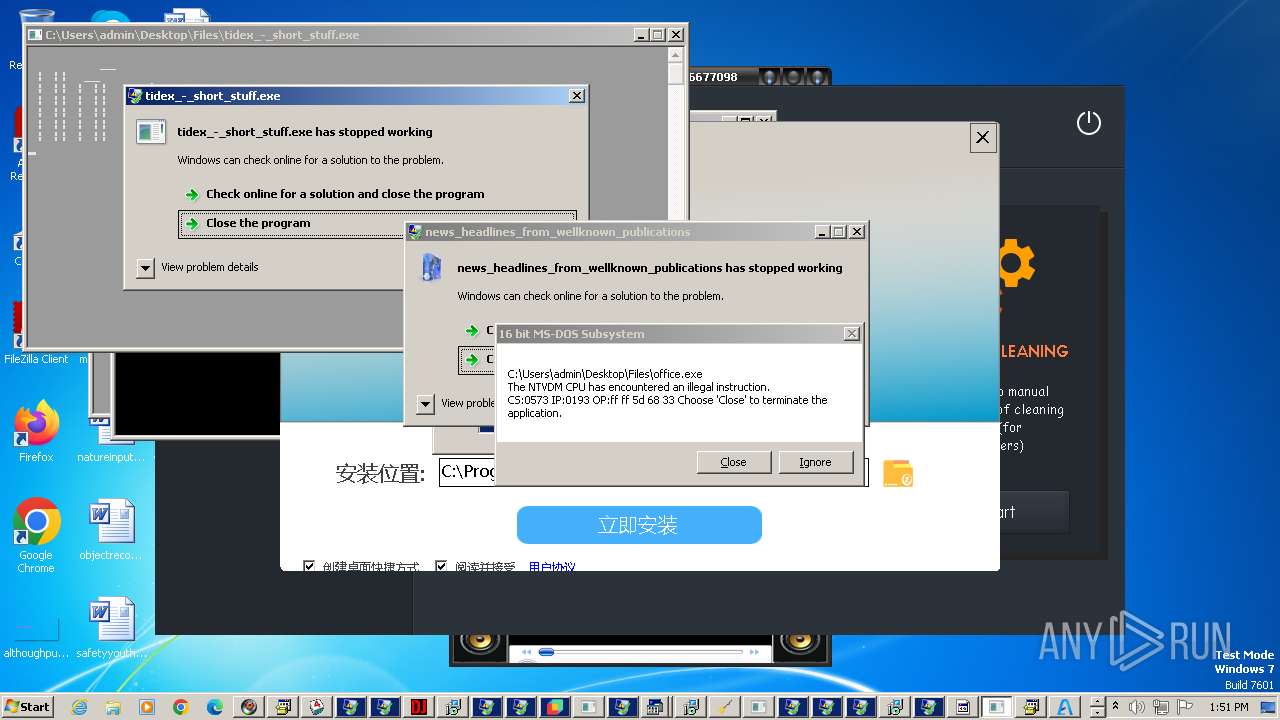Viewport: 1280px width, 720px height.
Task: Toggle the 阅读并接受 agreement checkbox
Action: coord(441,566)
